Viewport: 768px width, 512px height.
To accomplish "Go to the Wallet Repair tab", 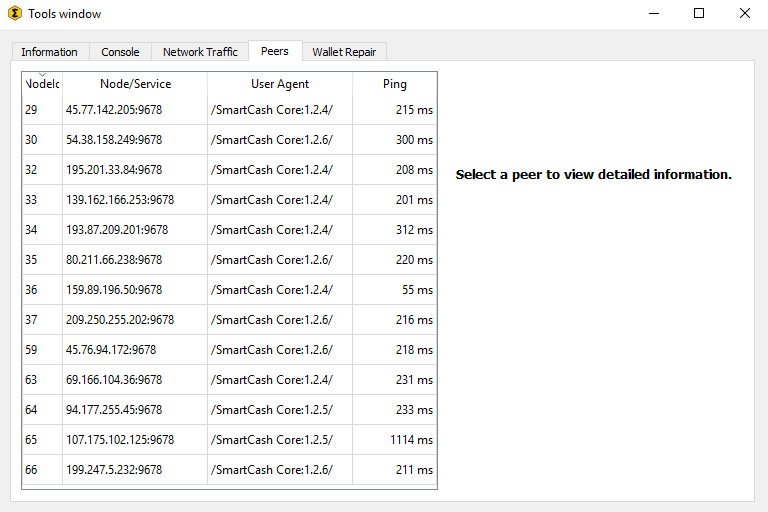I will 344,52.
